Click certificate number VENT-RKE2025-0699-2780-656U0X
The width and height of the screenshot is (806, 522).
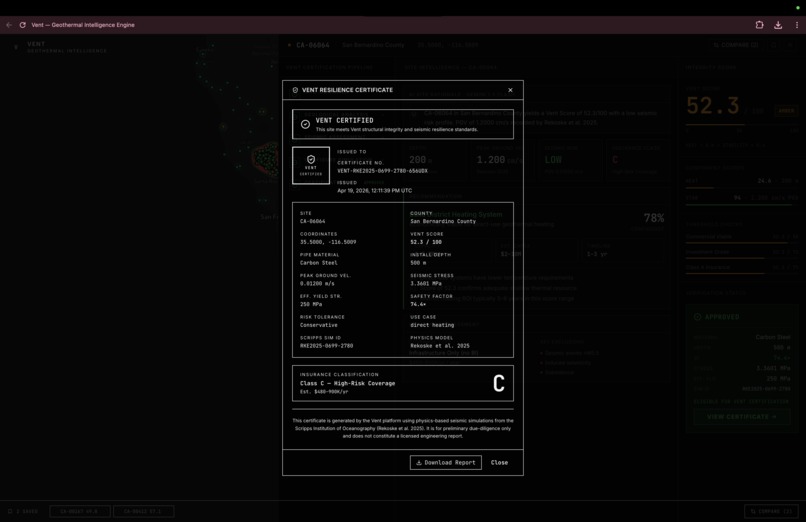coord(382,171)
